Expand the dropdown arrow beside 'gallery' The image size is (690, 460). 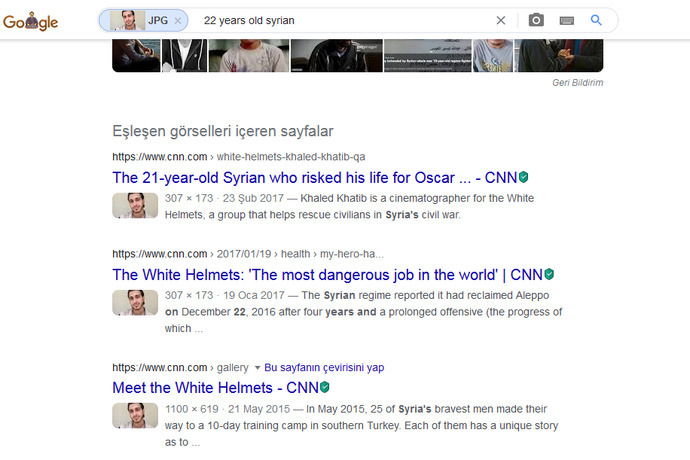pos(257,368)
